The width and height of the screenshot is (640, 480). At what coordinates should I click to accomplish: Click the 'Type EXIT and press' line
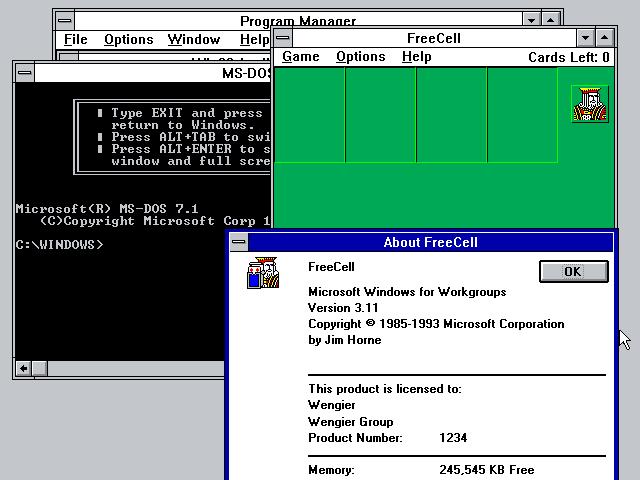click(x=187, y=113)
